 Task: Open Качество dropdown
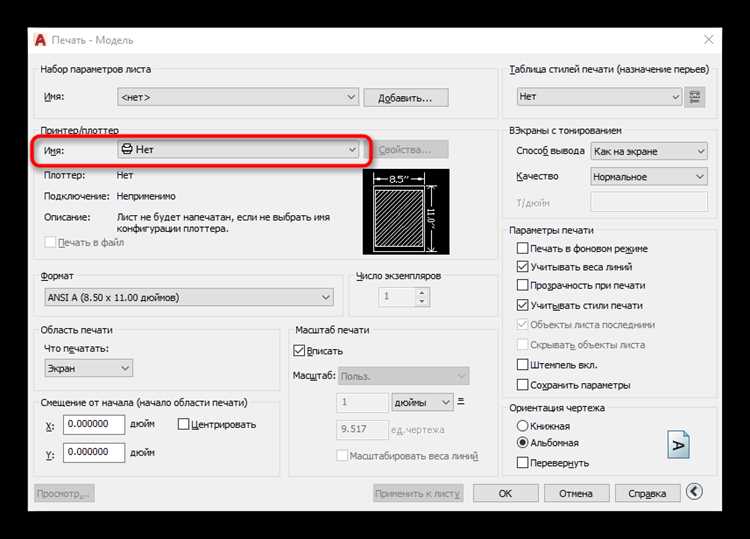coord(649,176)
